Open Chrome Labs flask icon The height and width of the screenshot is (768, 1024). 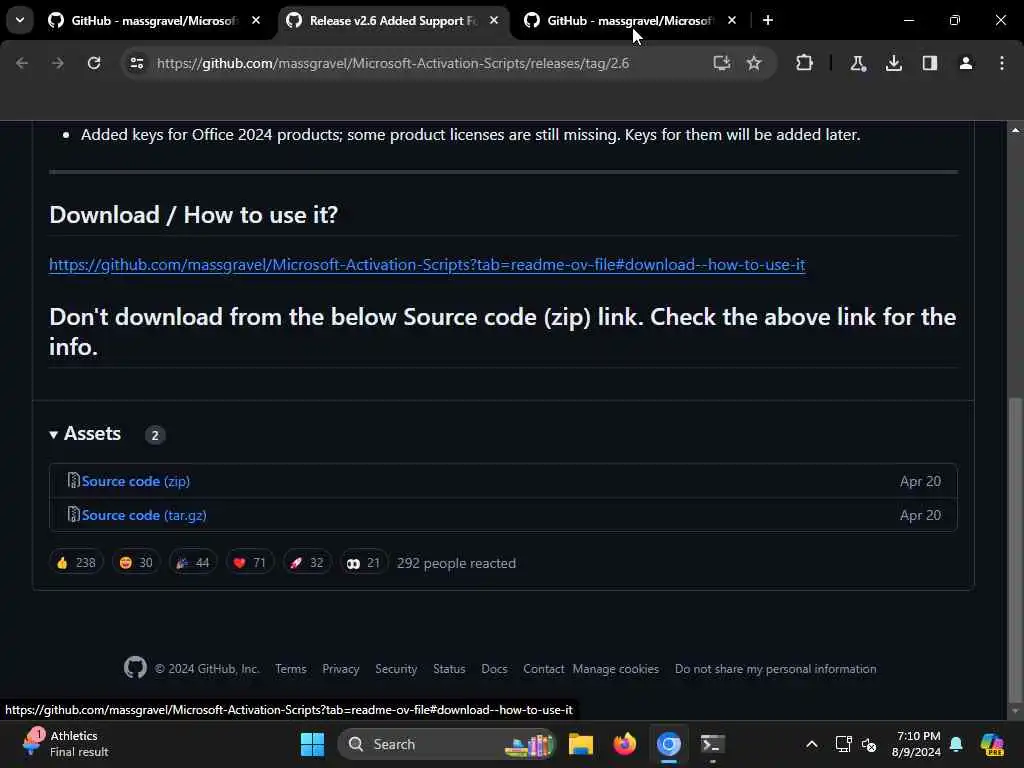[858, 63]
